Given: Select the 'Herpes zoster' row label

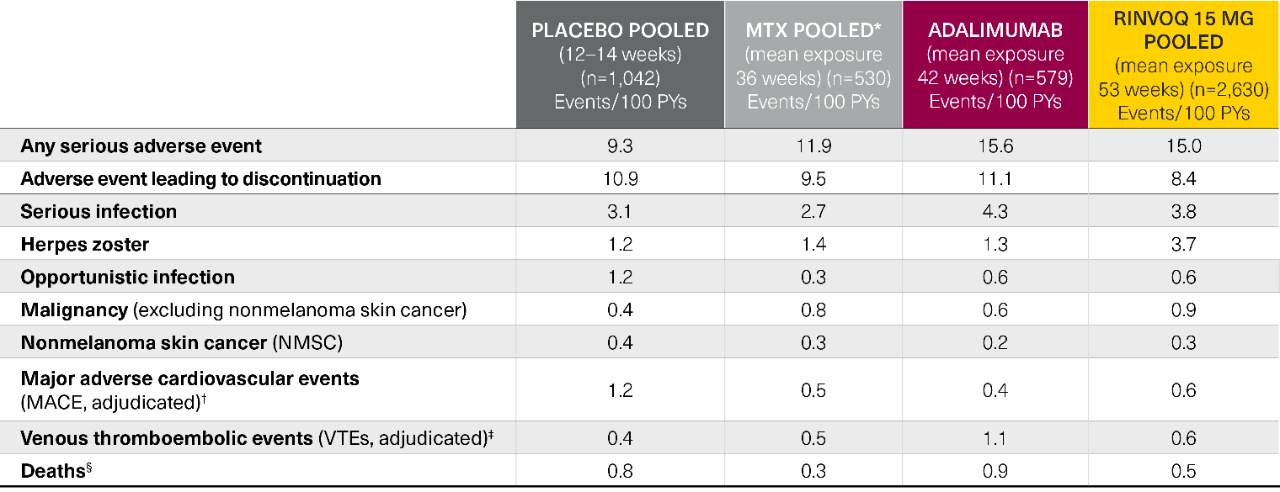Looking at the screenshot, I should coord(85,244).
